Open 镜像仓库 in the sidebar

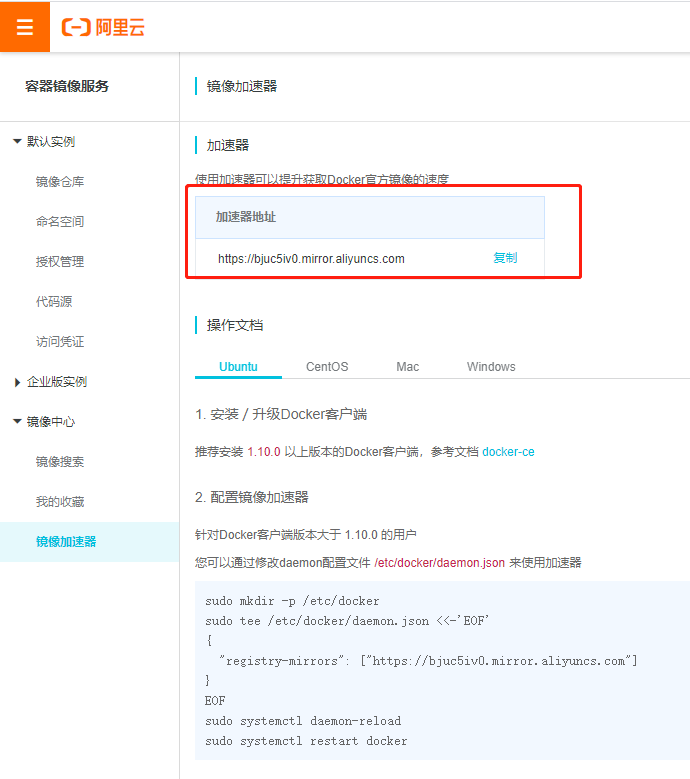pyautogui.click(x=60, y=182)
